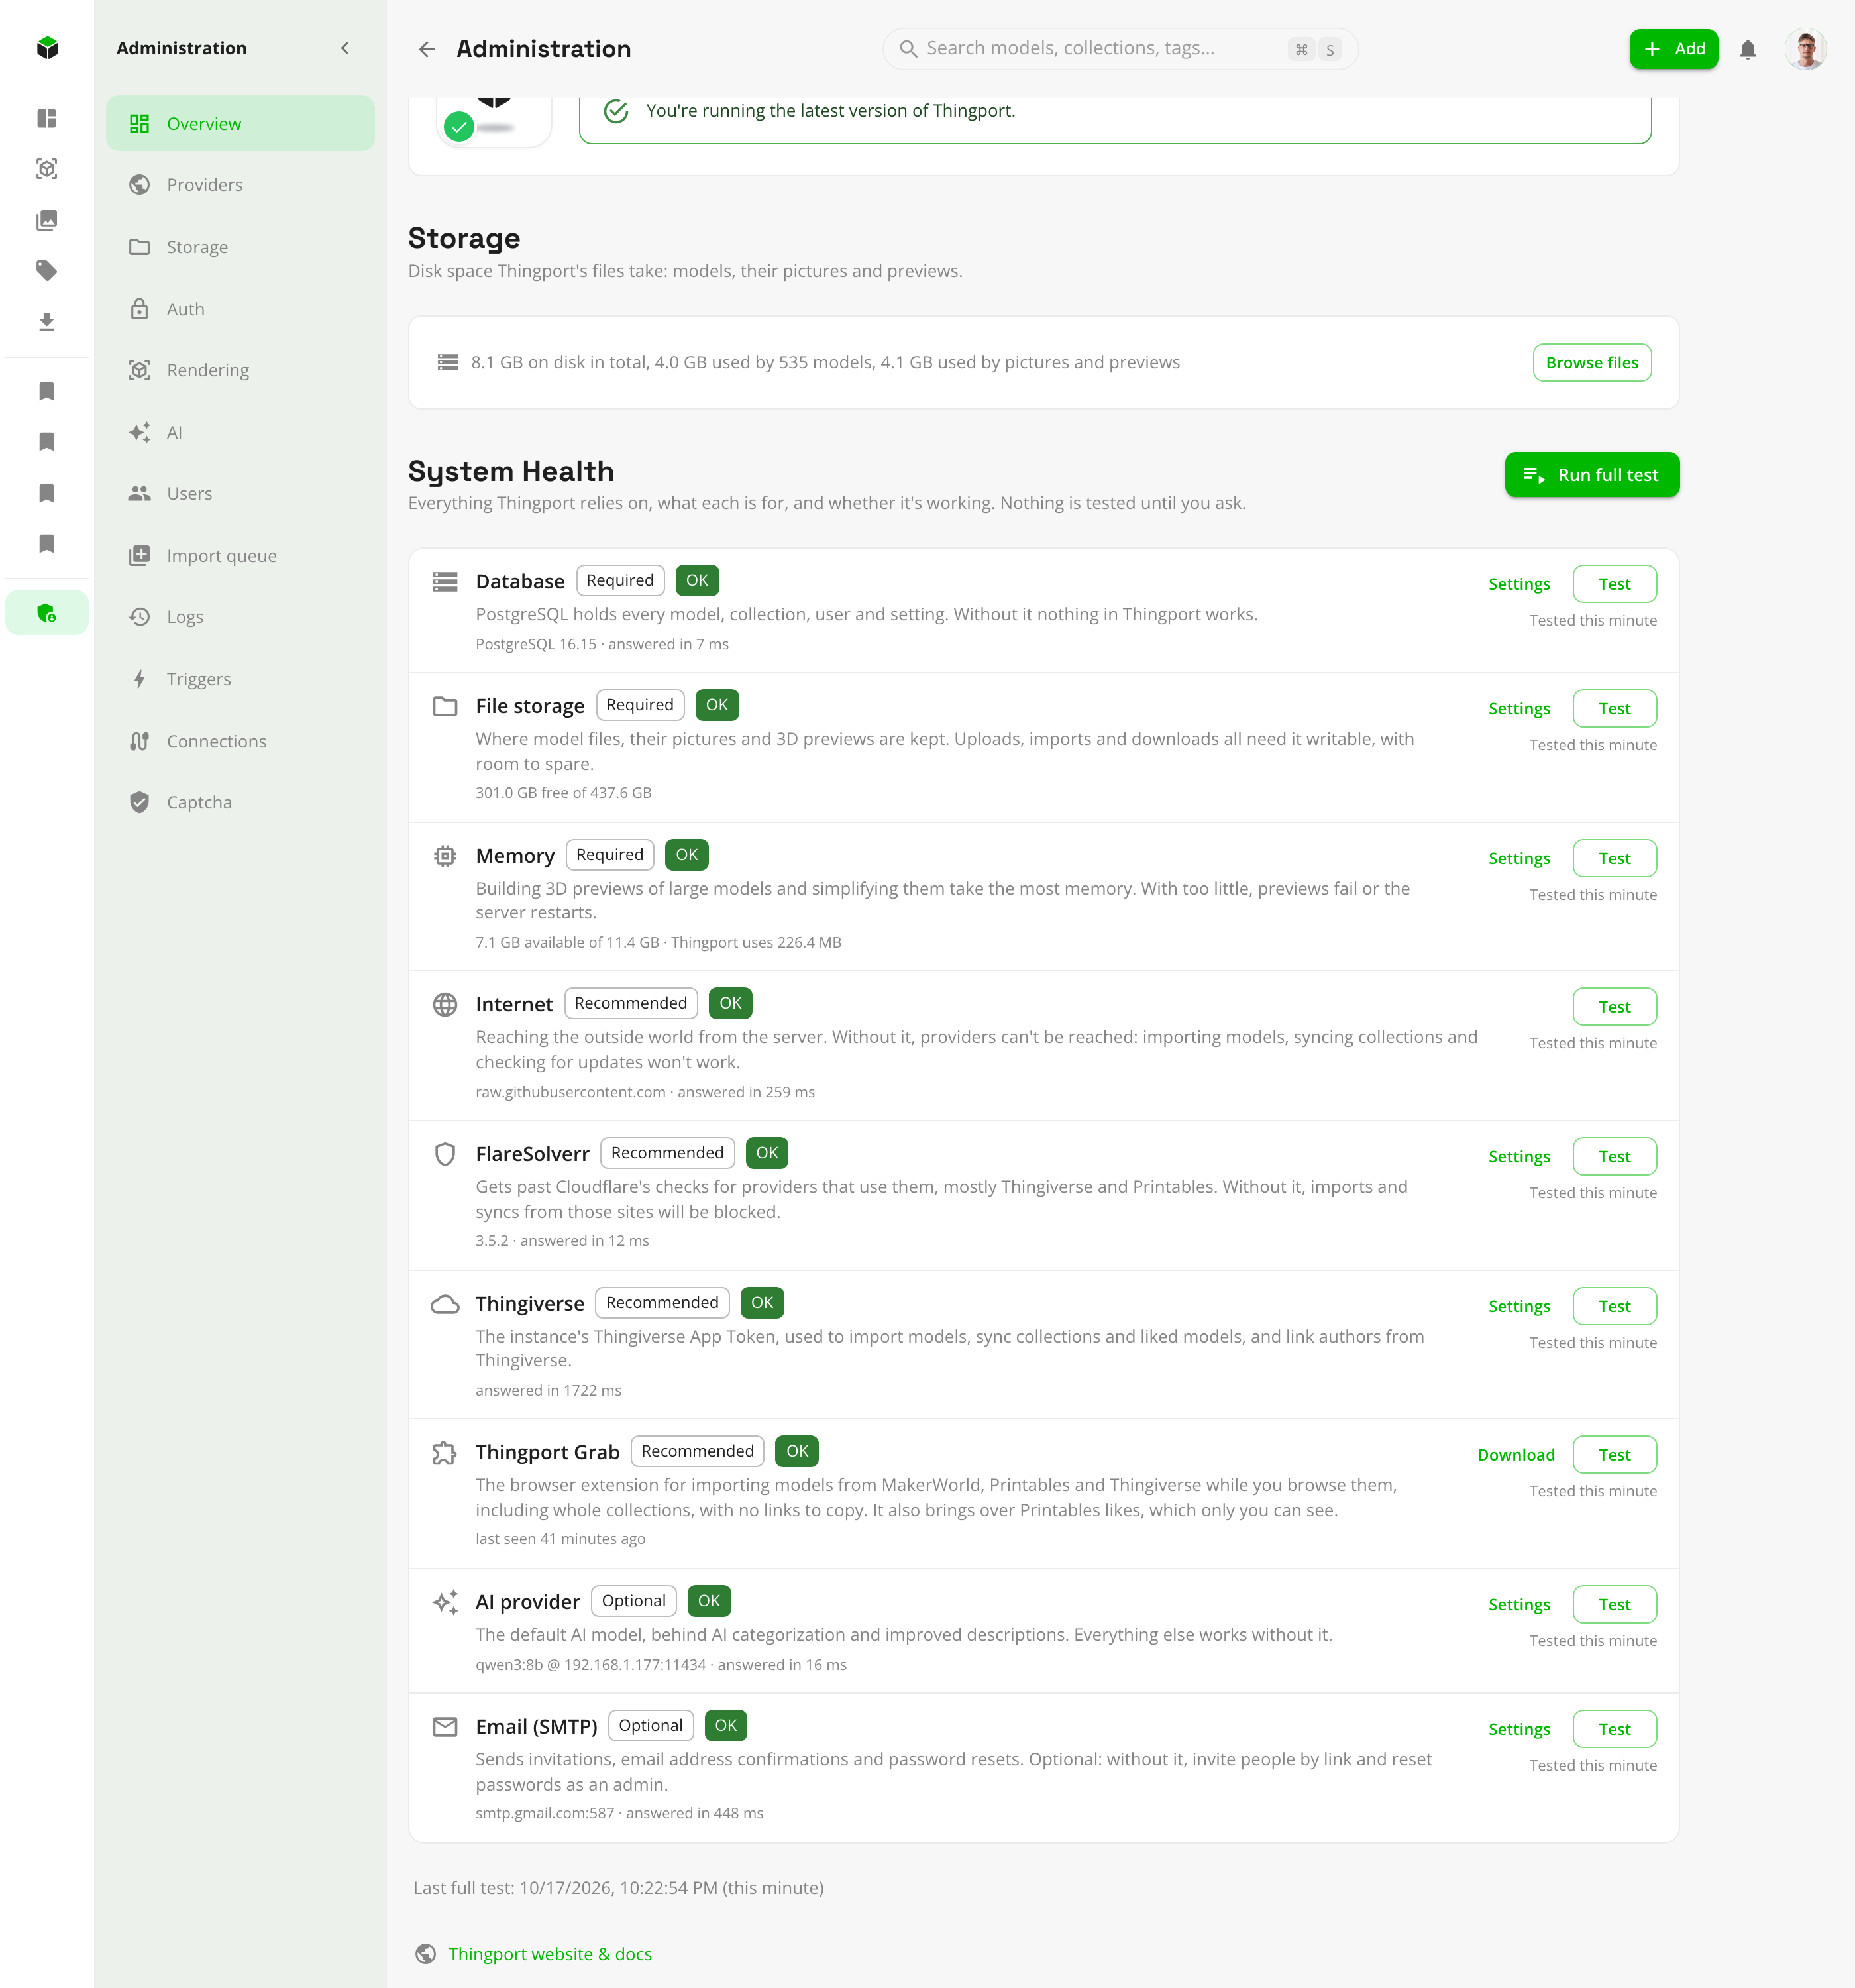This screenshot has width=1855, height=1988.
Task: Click the green Add button
Action: [1673, 49]
